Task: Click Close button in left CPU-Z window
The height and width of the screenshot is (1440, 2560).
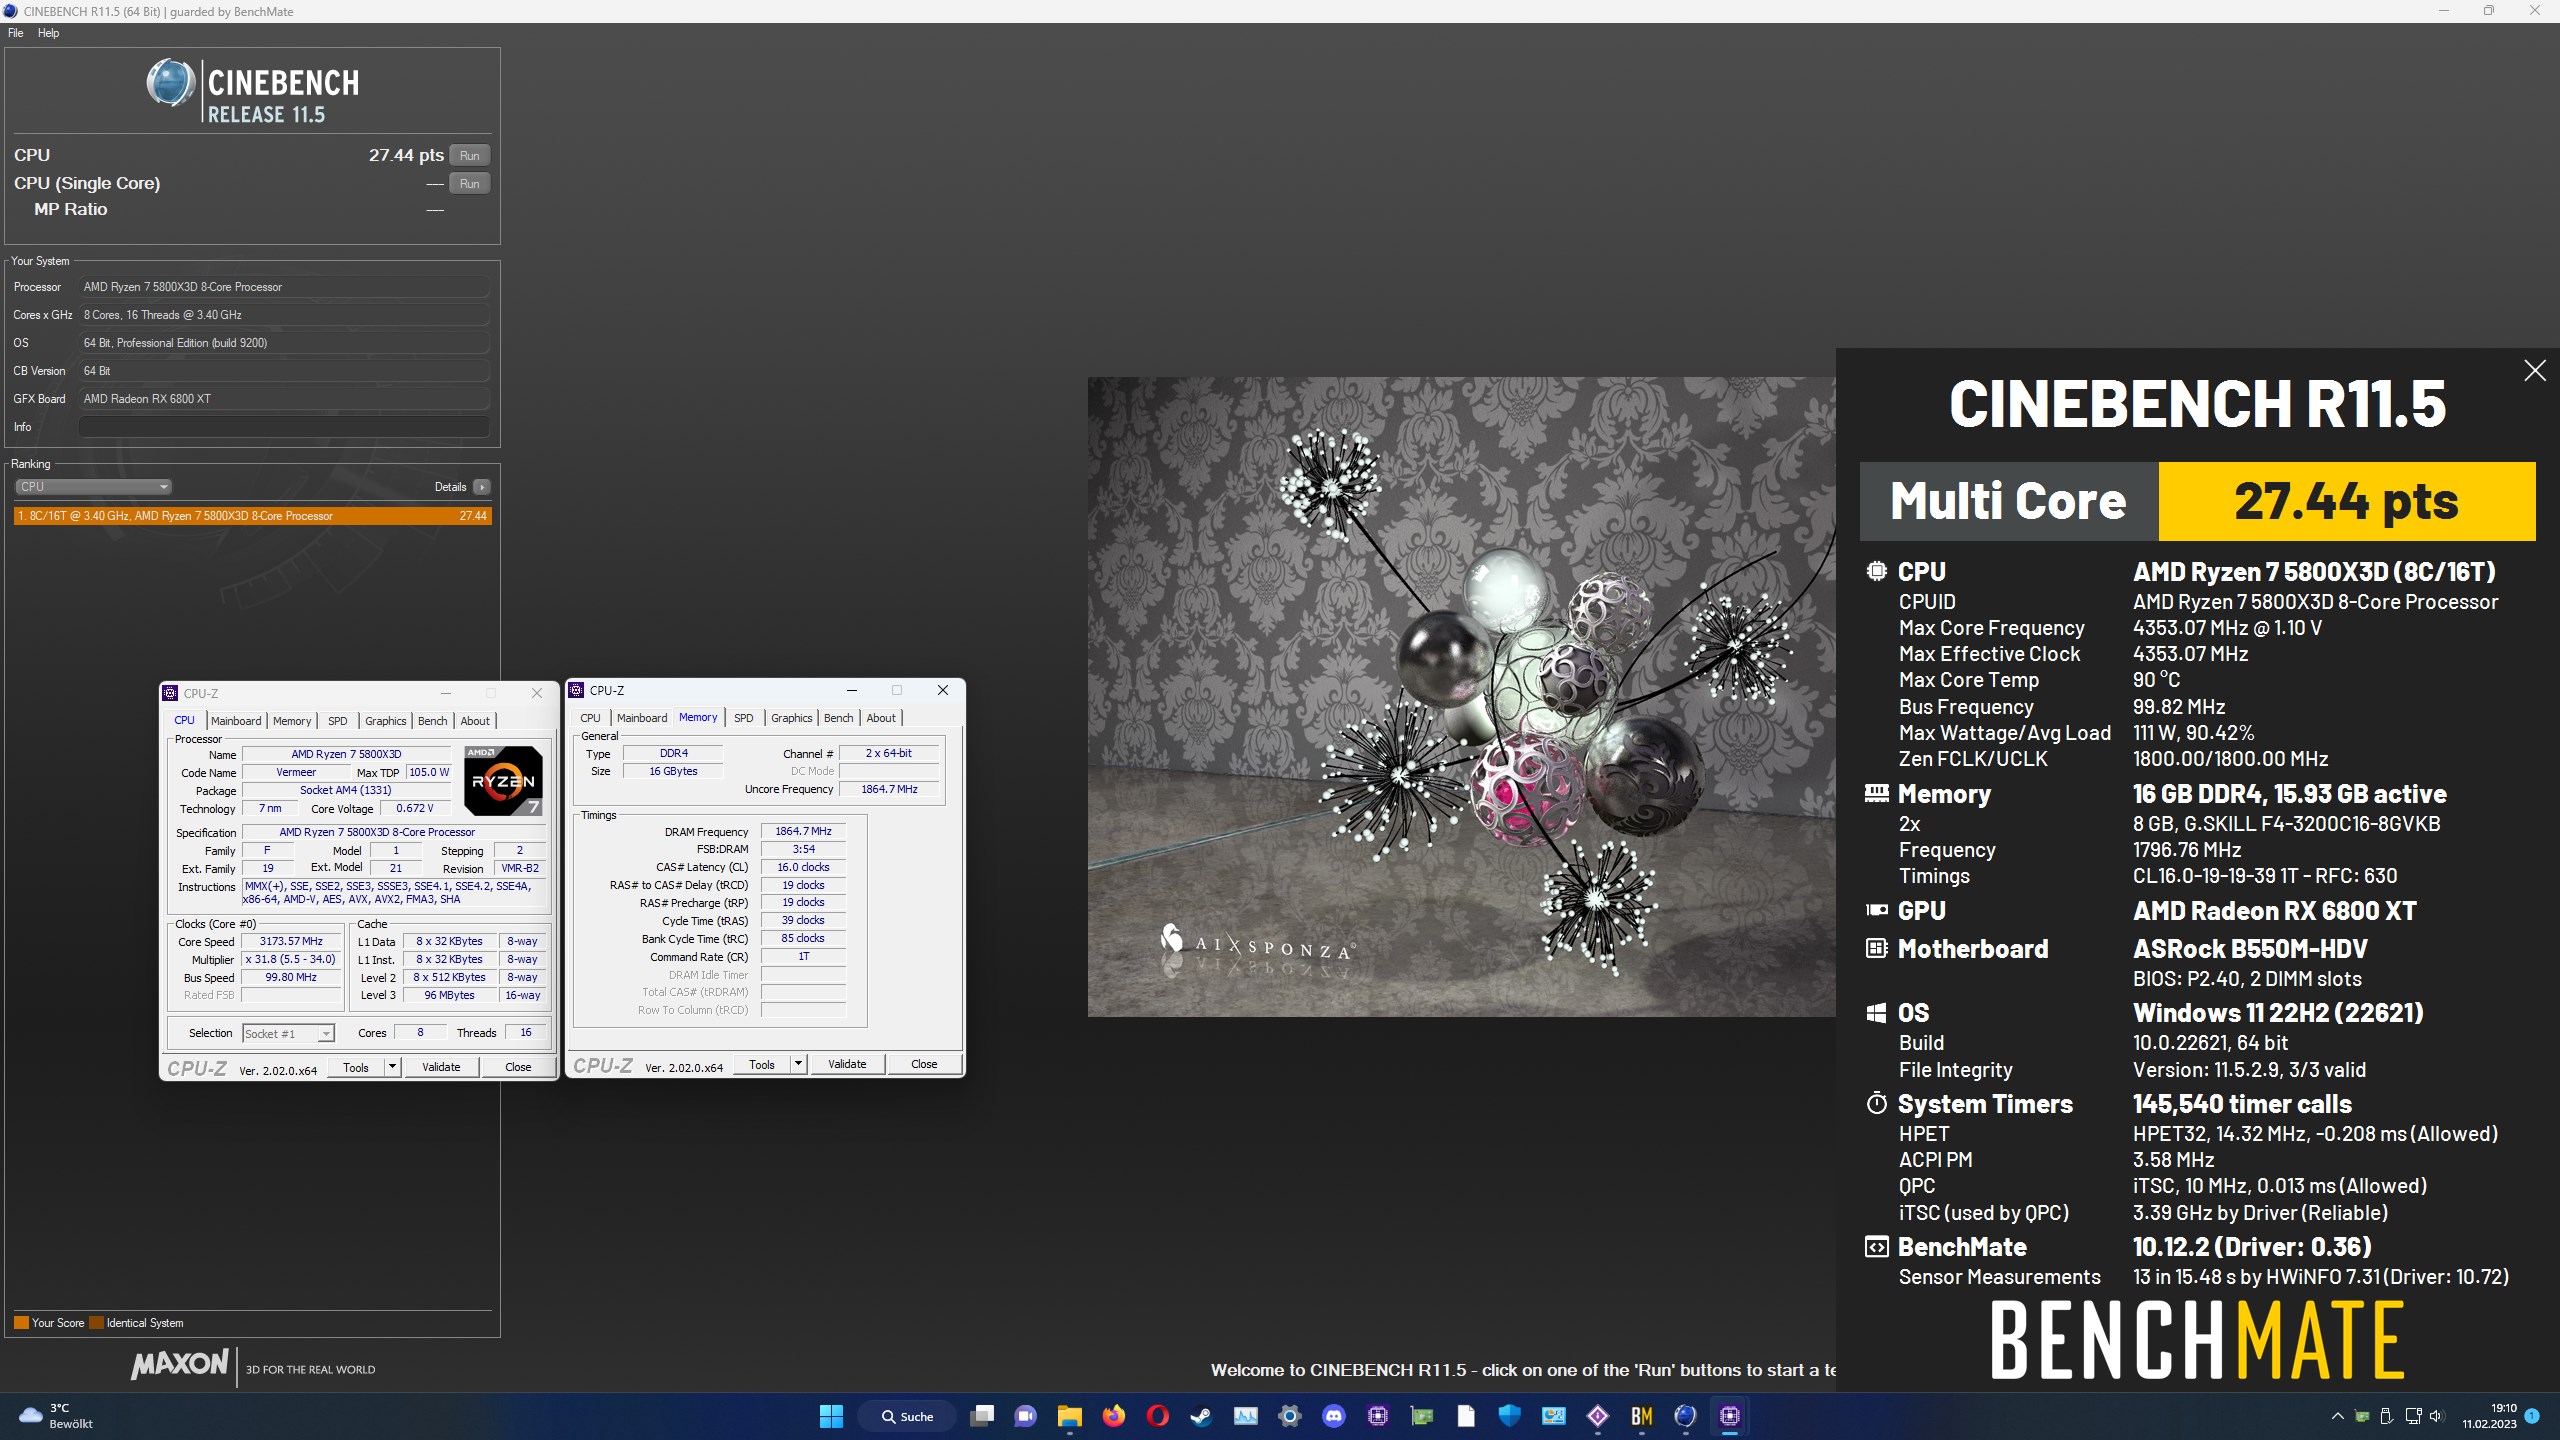Action: [x=518, y=1068]
